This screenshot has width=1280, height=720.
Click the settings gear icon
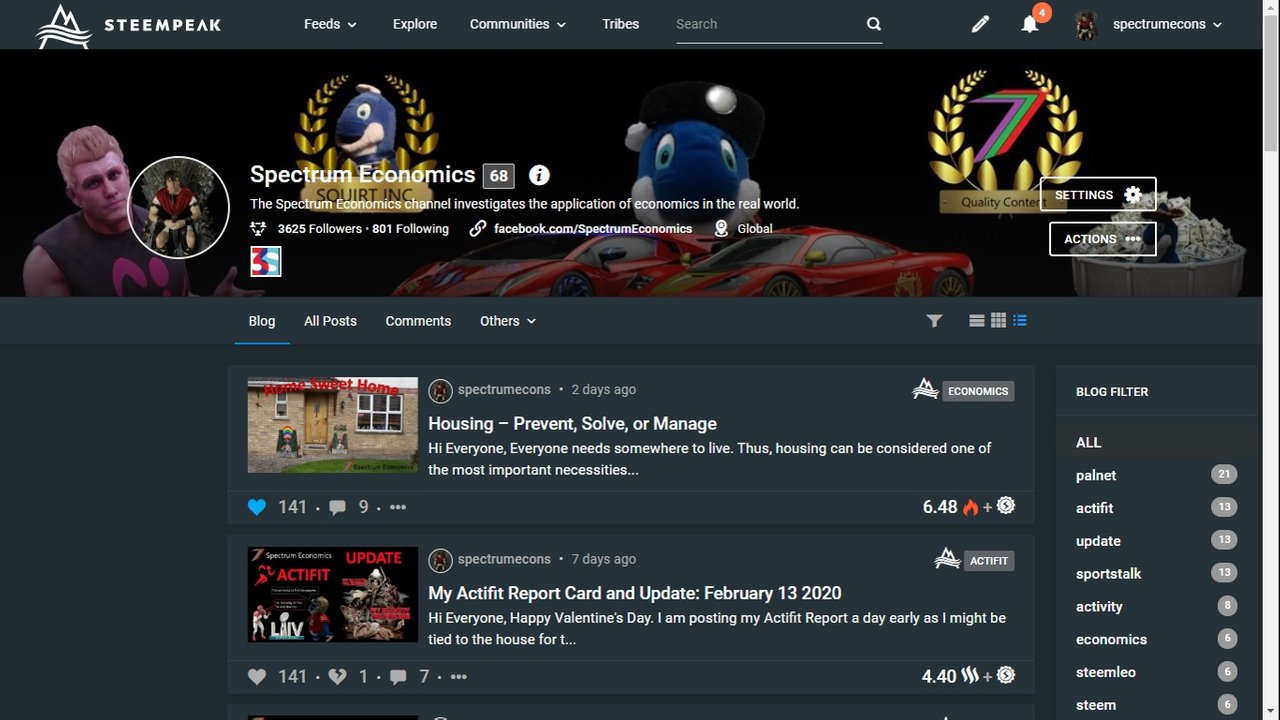(x=1132, y=195)
